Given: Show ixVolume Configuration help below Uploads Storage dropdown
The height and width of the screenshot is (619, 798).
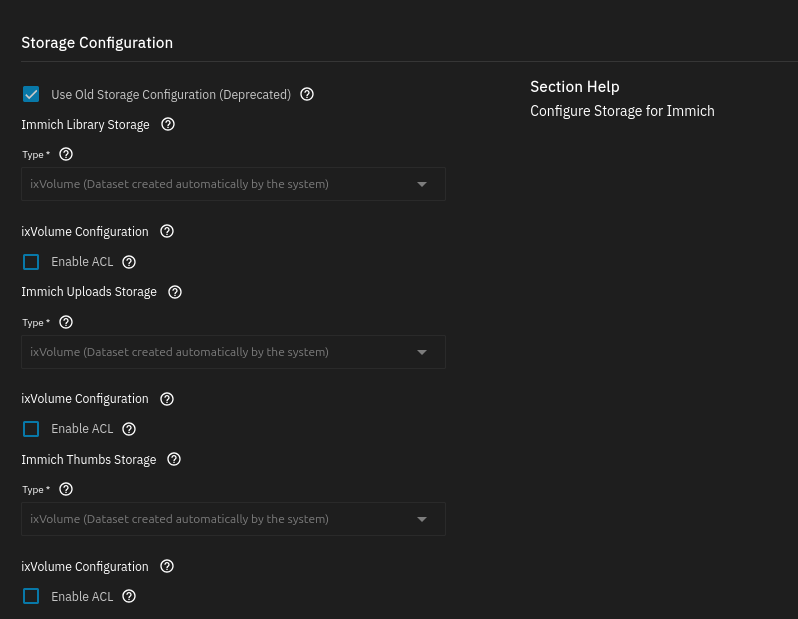Looking at the screenshot, I should [167, 399].
